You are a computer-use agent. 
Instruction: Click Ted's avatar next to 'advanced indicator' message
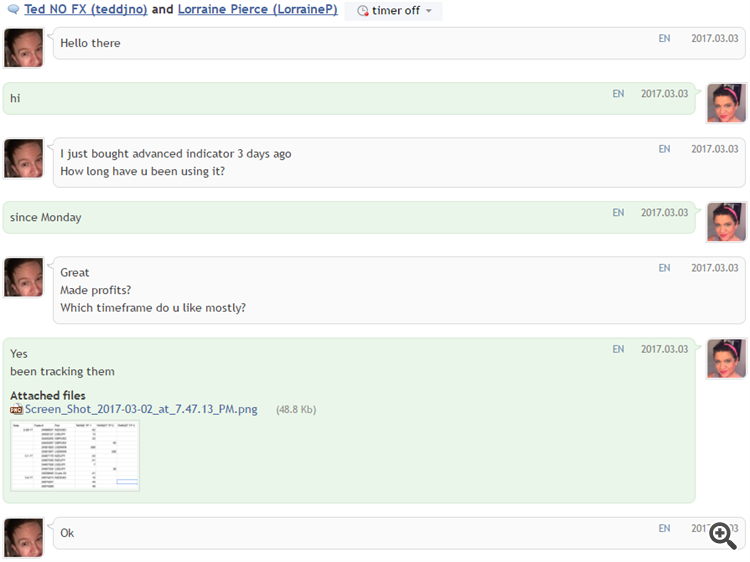click(24, 158)
